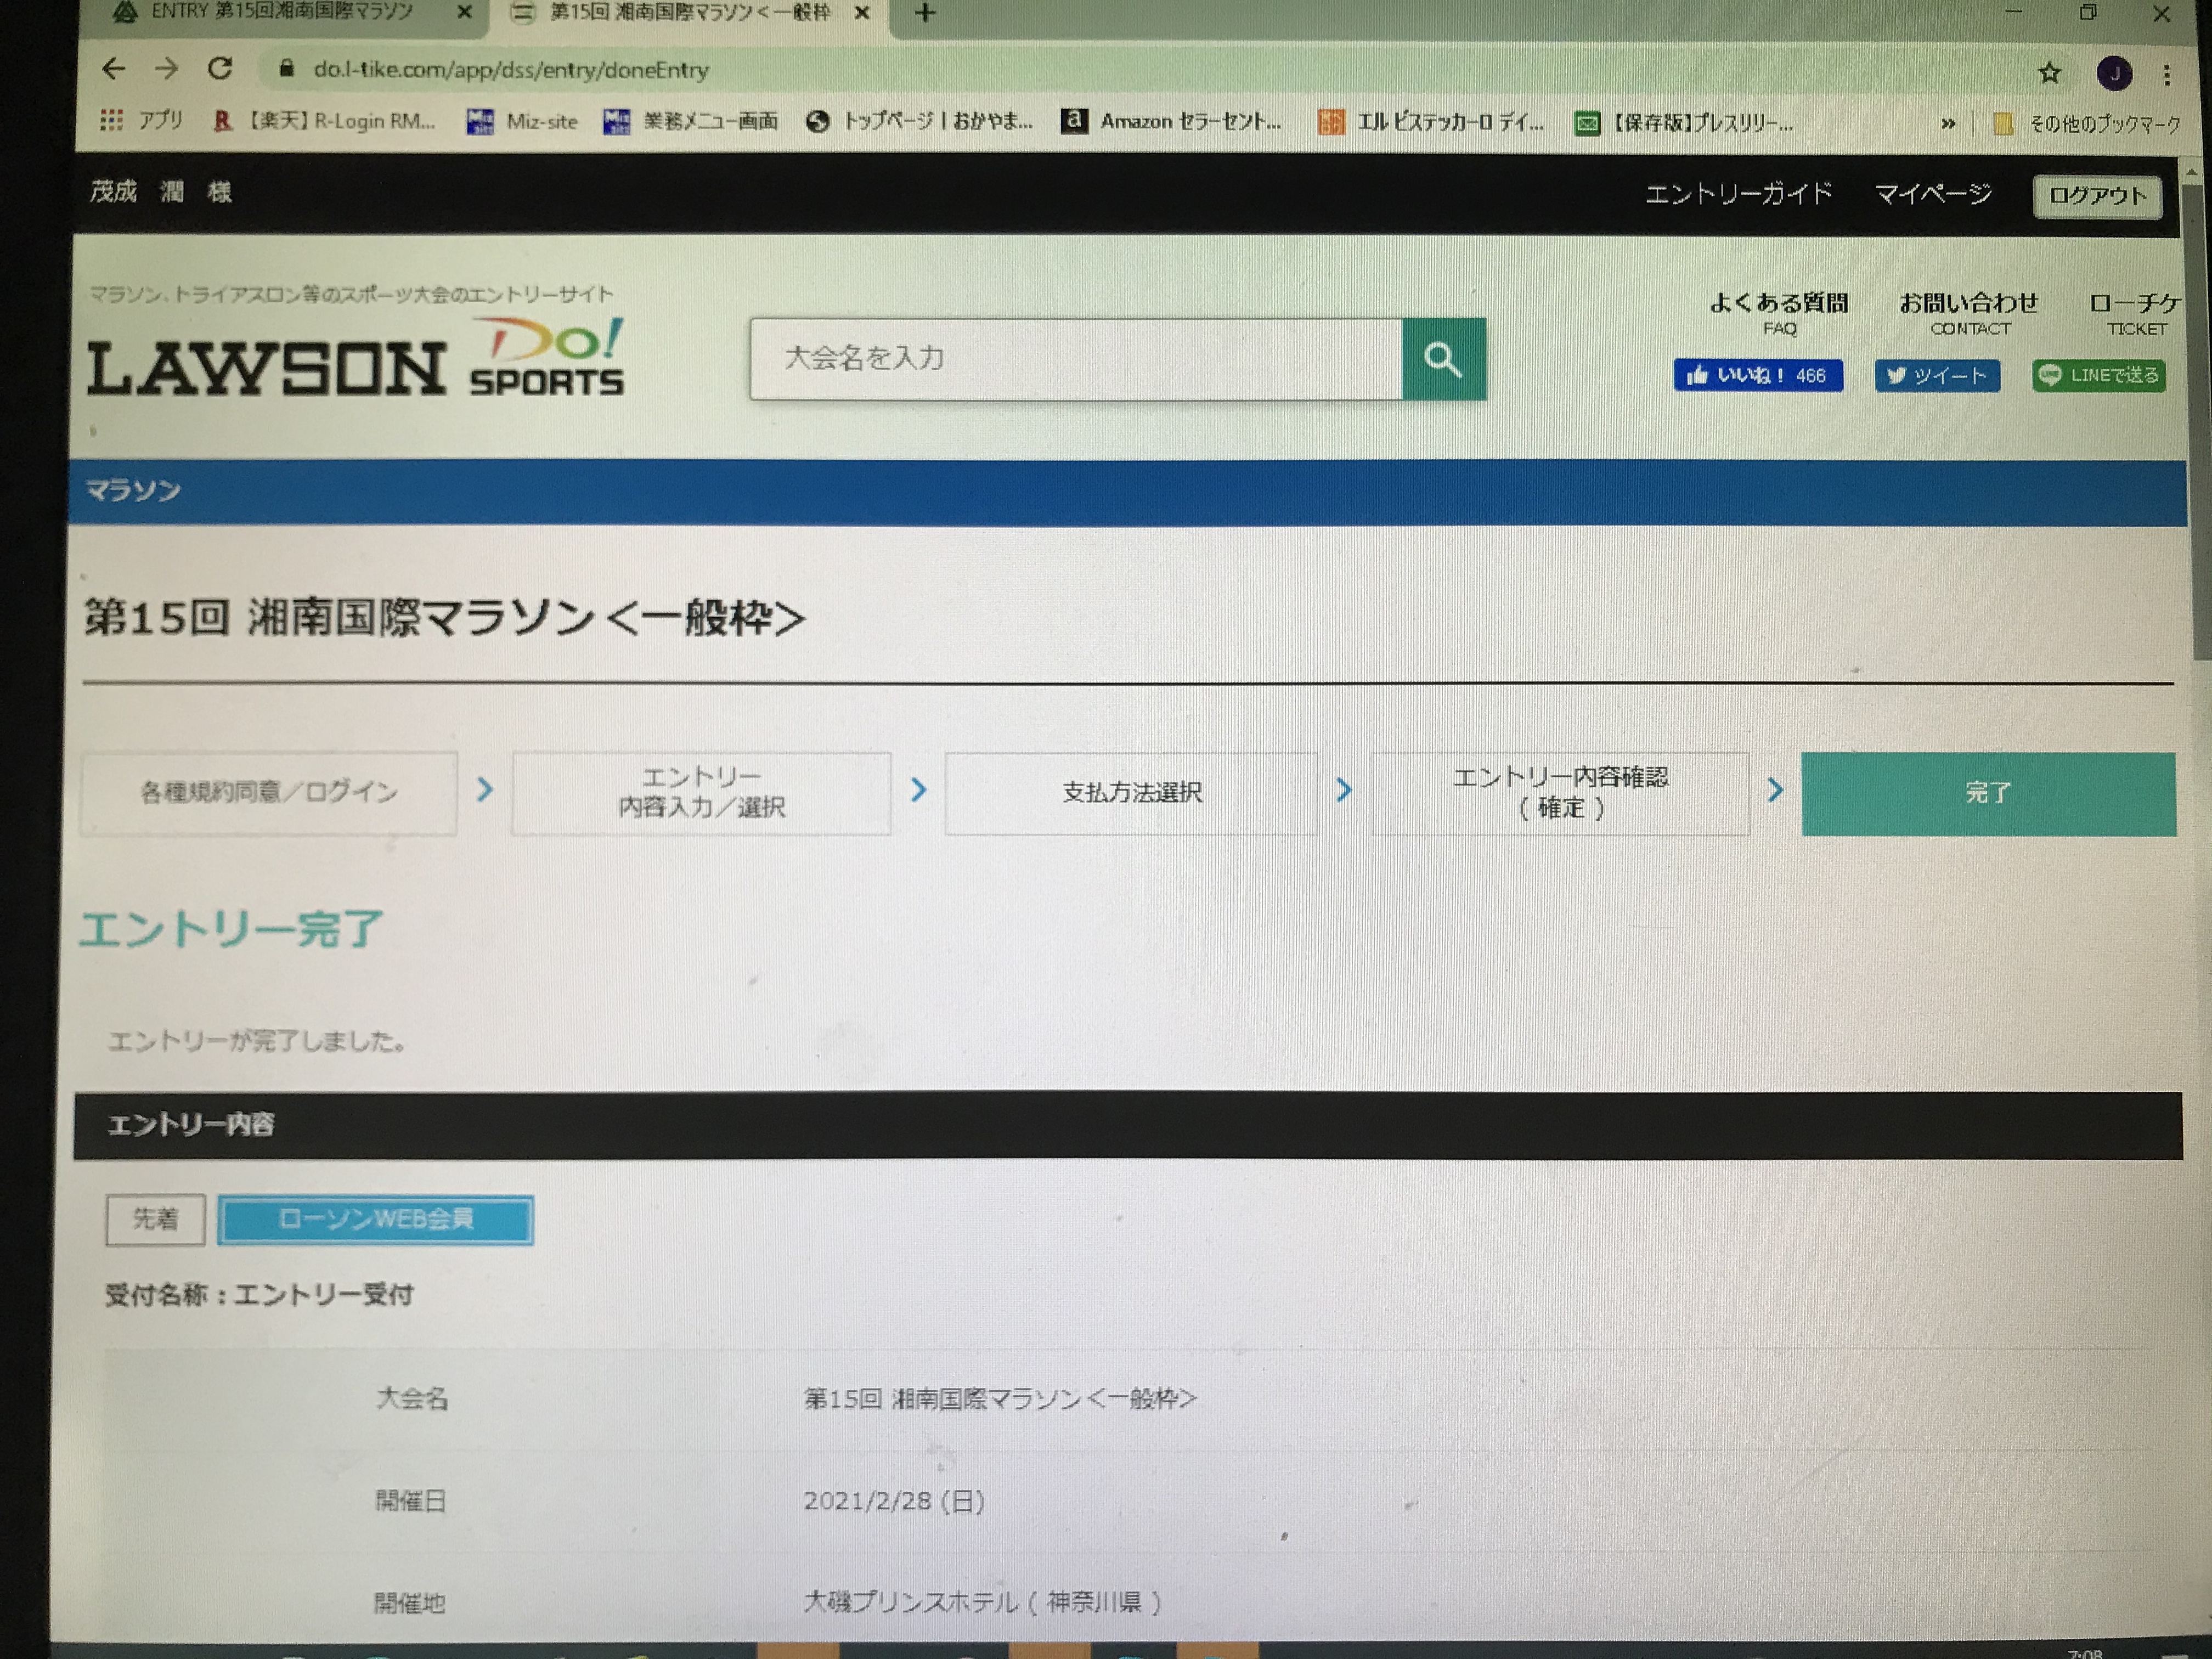The height and width of the screenshot is (1659, 2212).
Task: Open エル ビステッカーロ bookmark
Action: [1431, 122]
